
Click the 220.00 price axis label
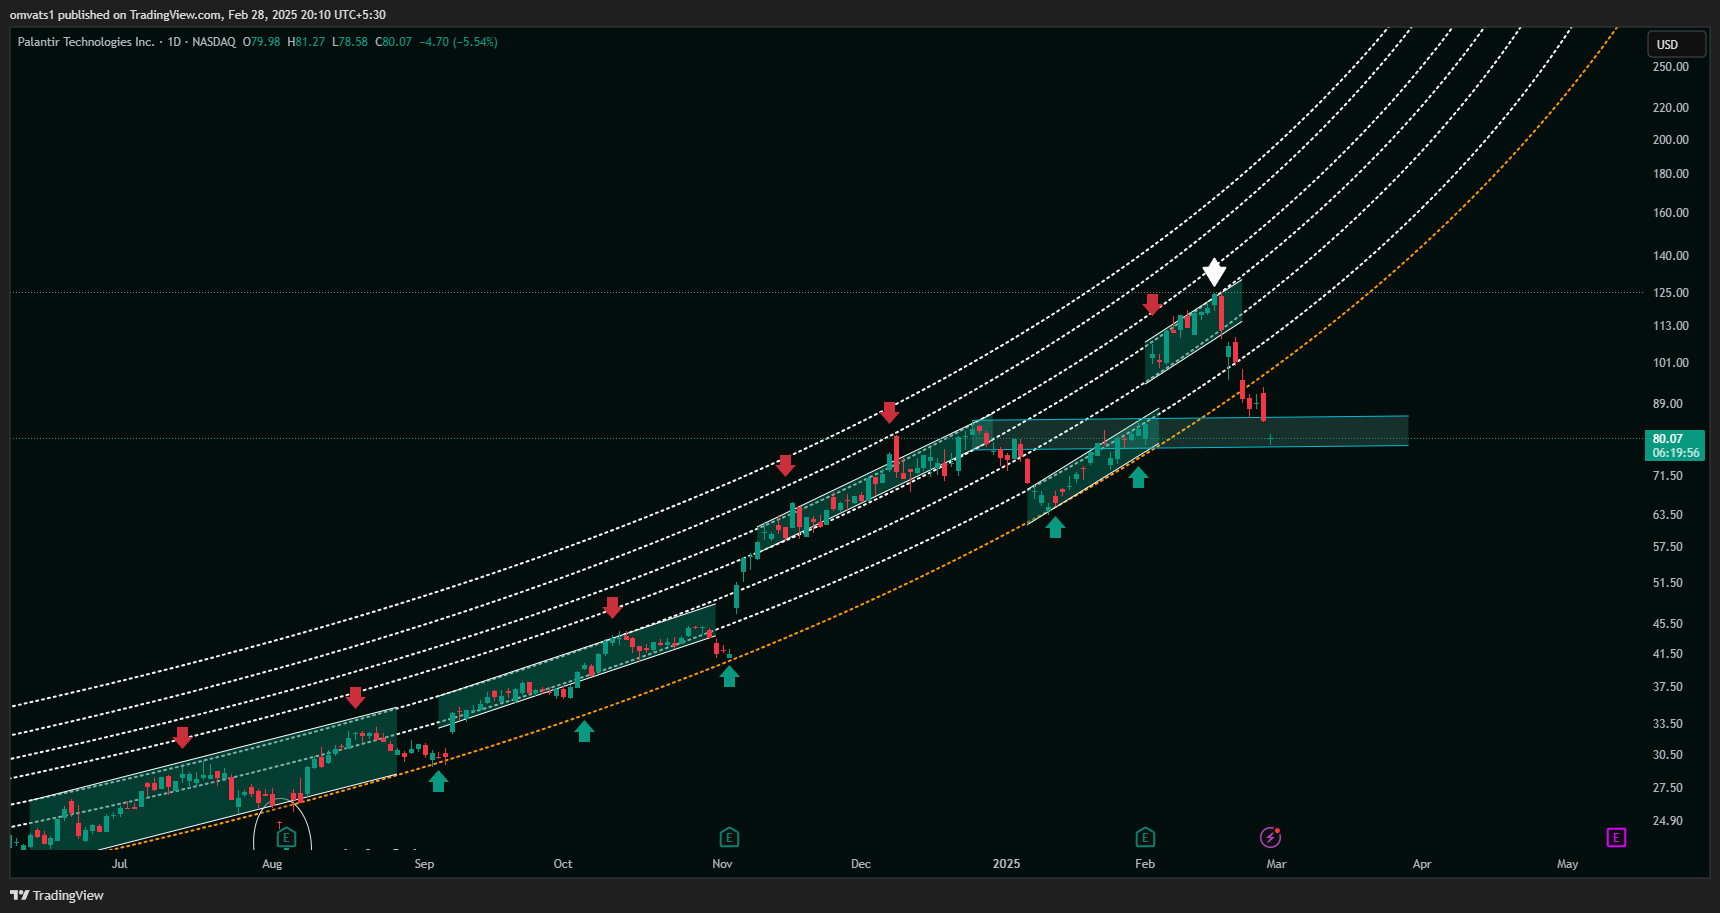pyautogui.click(x=1670, y=108)
